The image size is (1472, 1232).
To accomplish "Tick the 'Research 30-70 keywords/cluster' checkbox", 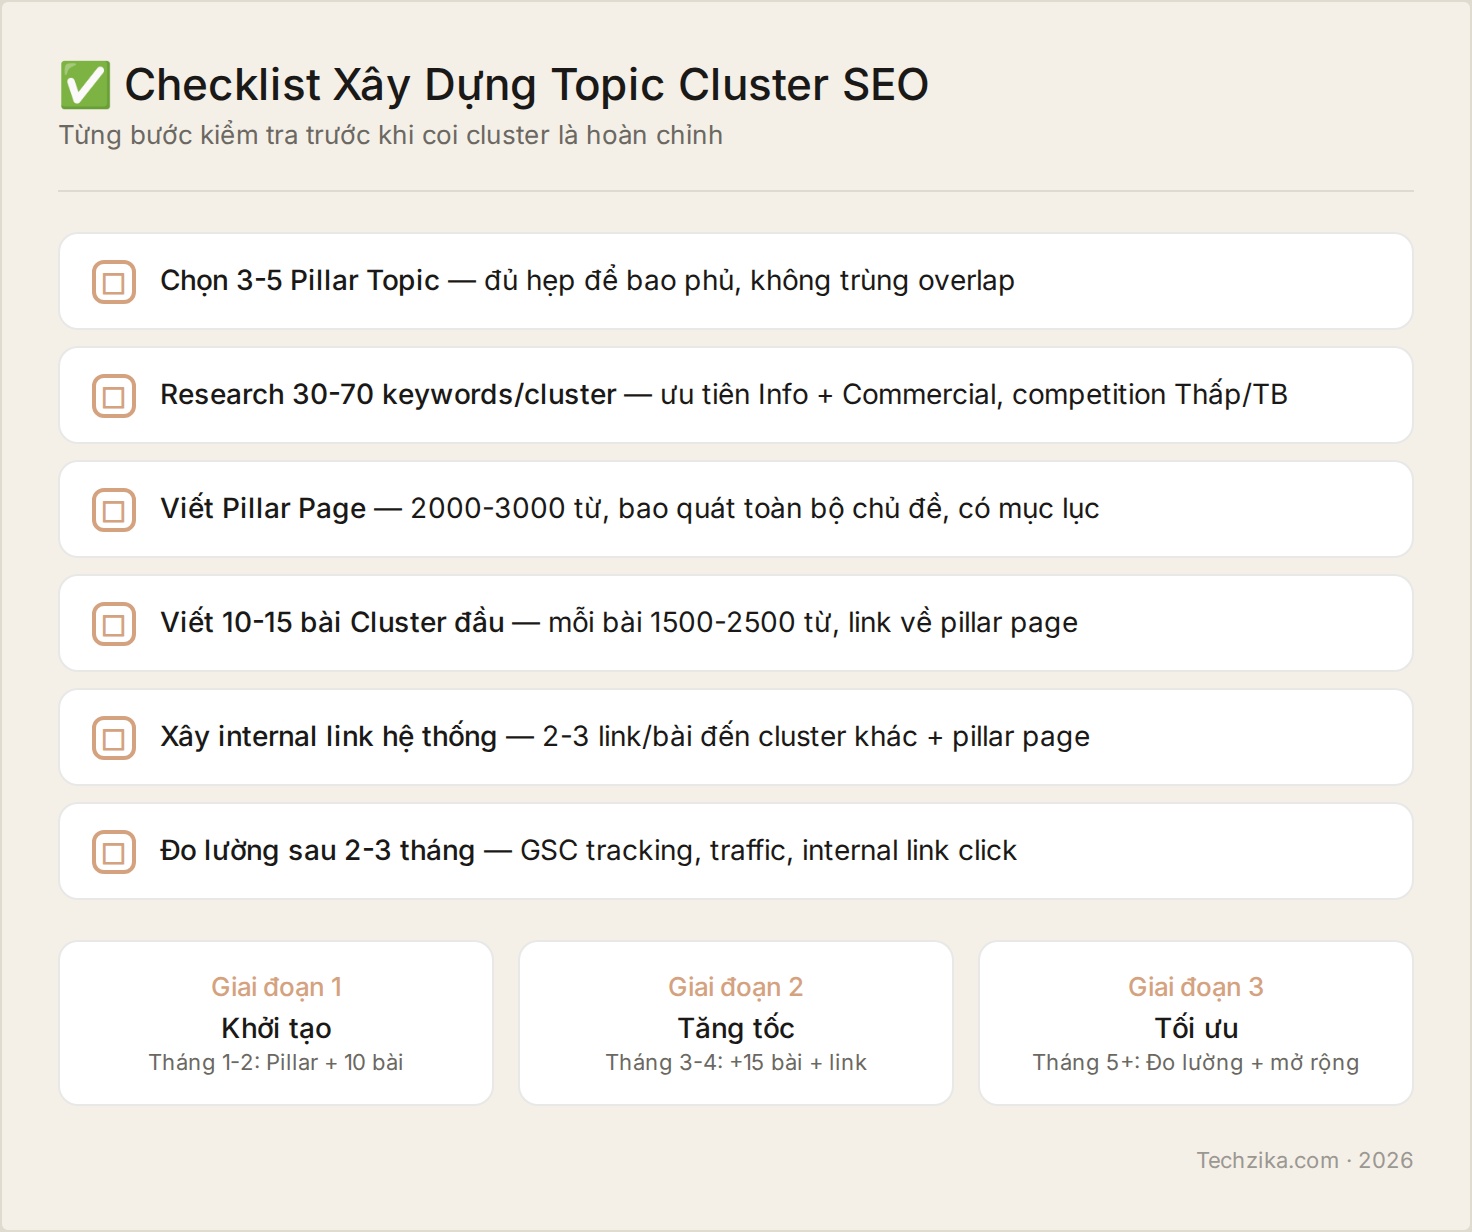I will [x=114, y=396].
